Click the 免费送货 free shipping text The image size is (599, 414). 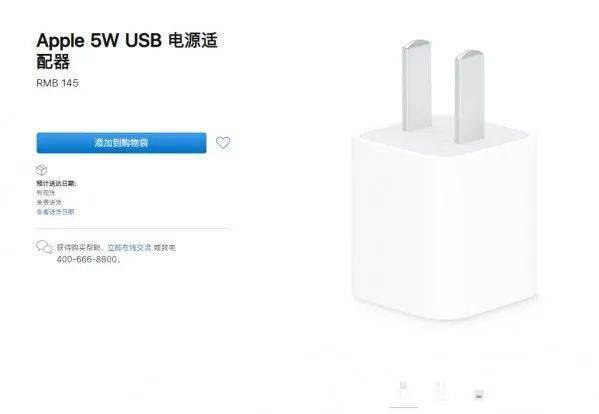point(49,202)
